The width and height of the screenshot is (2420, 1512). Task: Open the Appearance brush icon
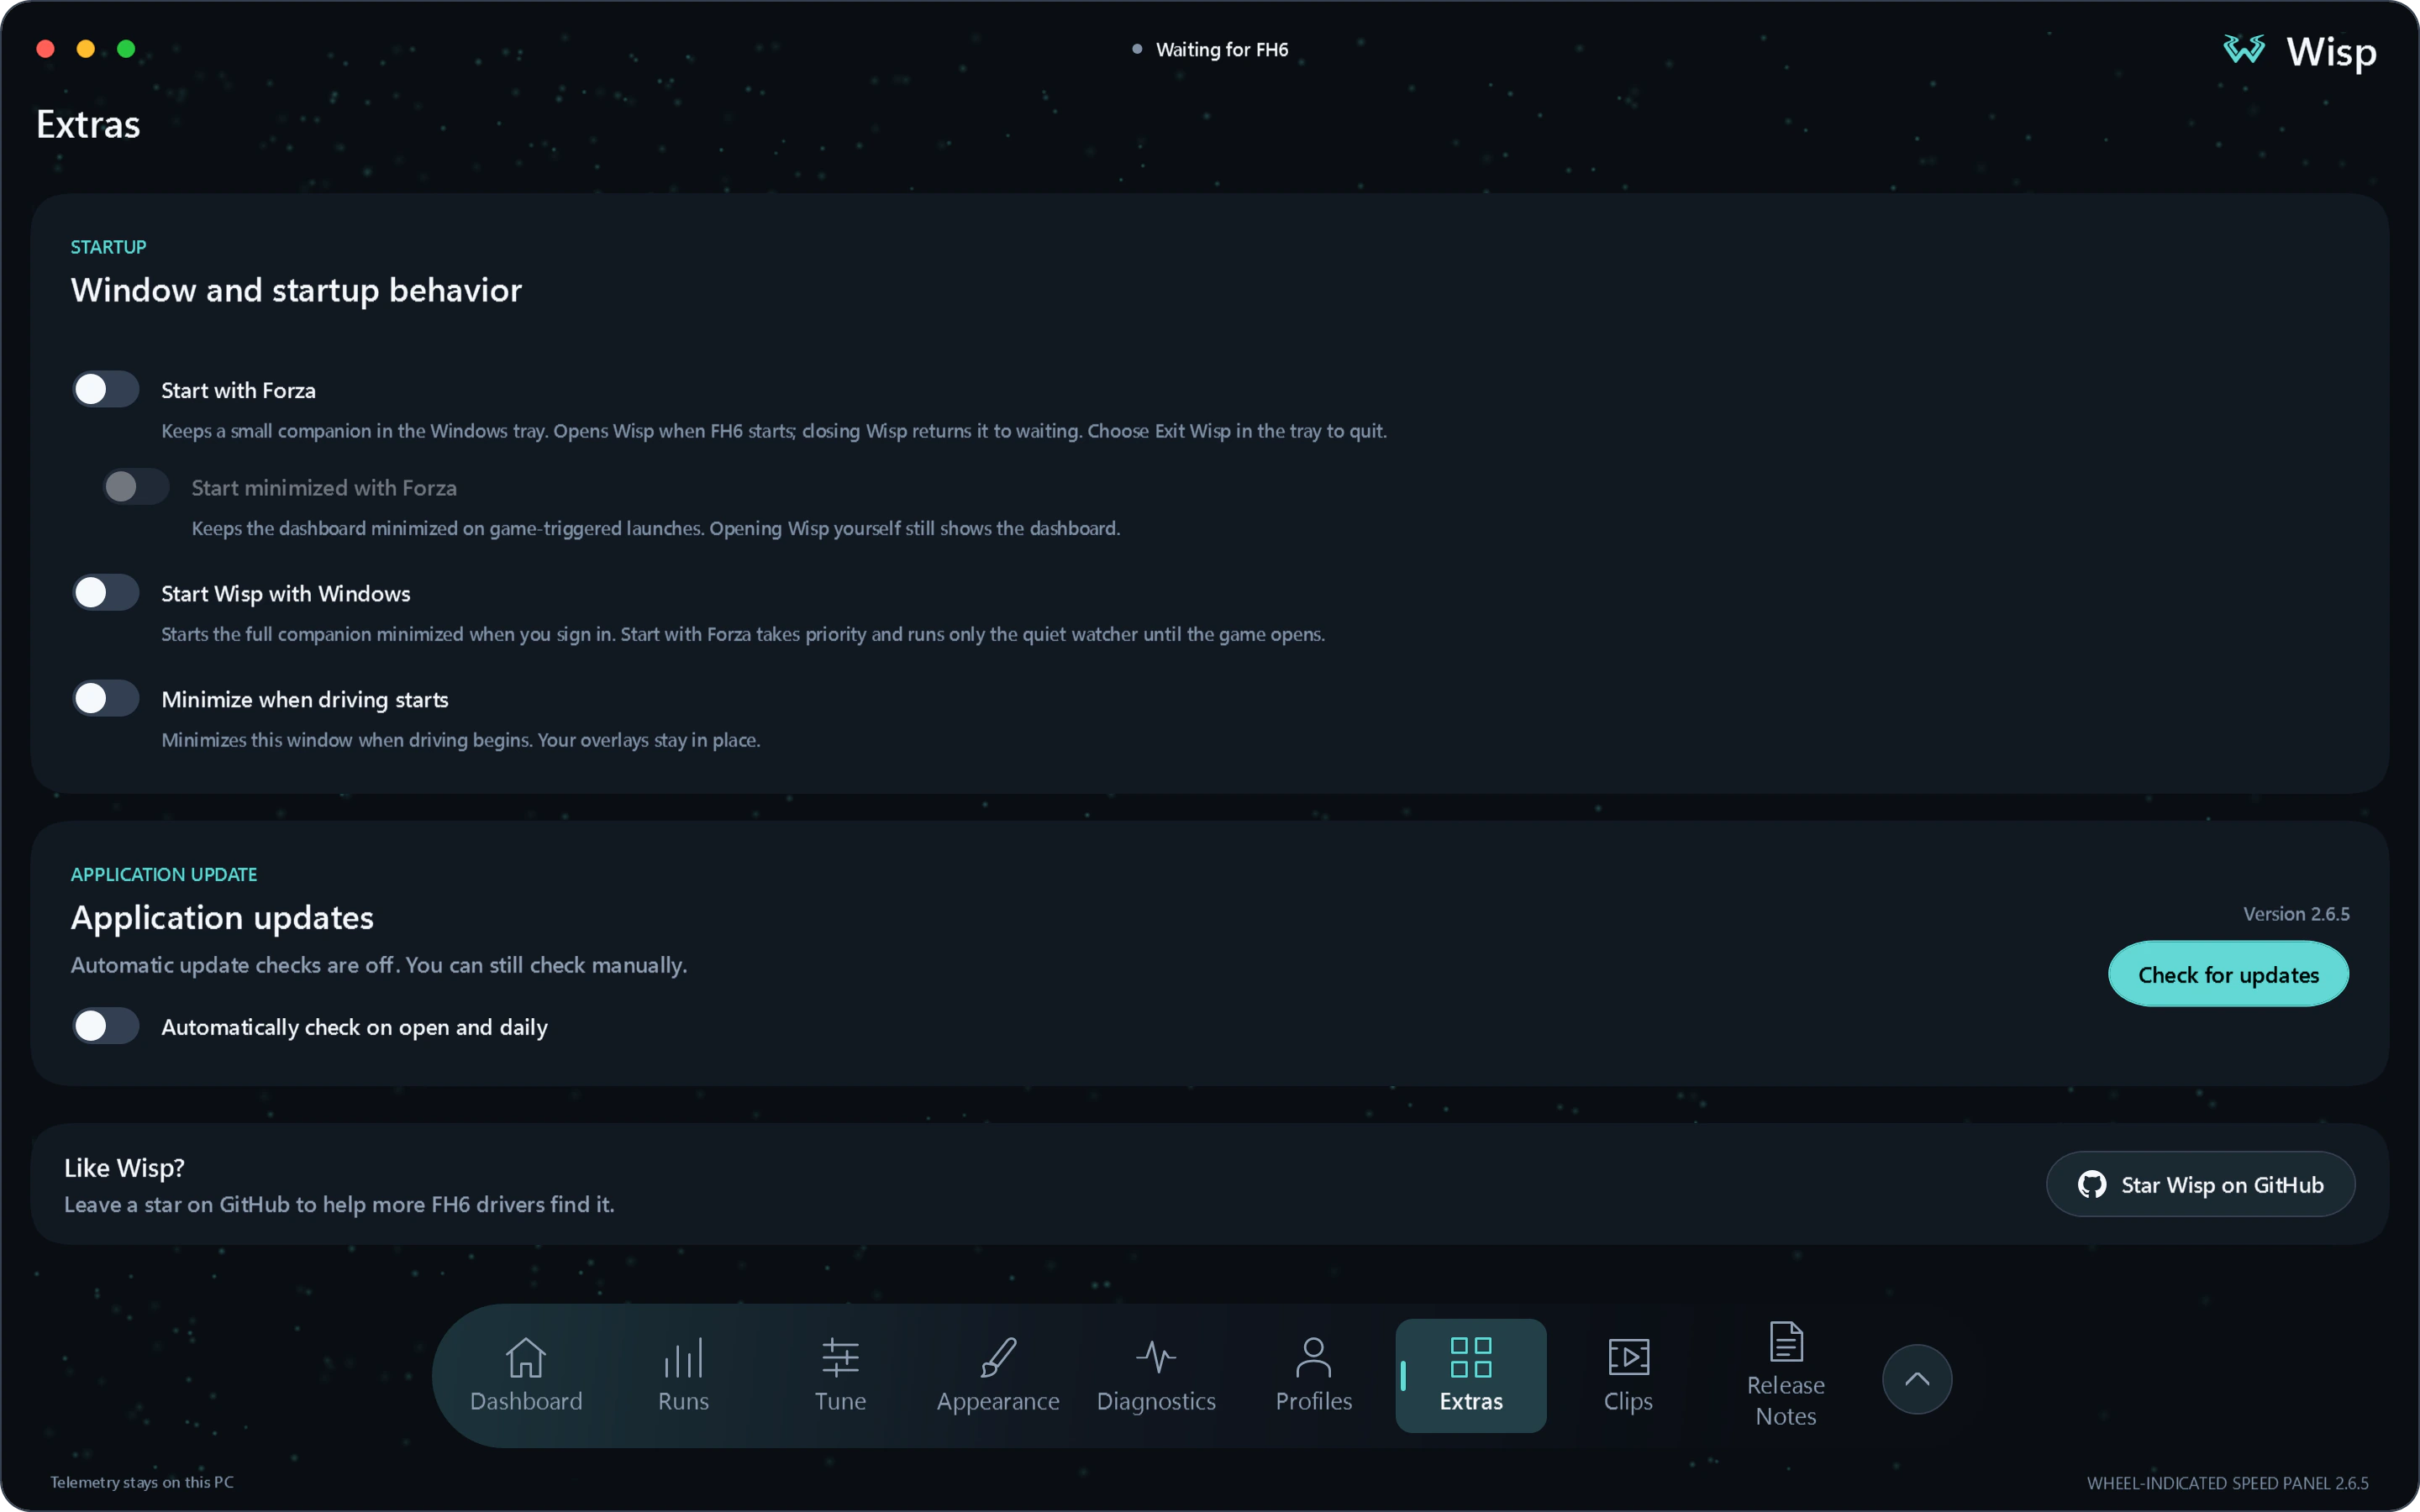(998, 1357)
